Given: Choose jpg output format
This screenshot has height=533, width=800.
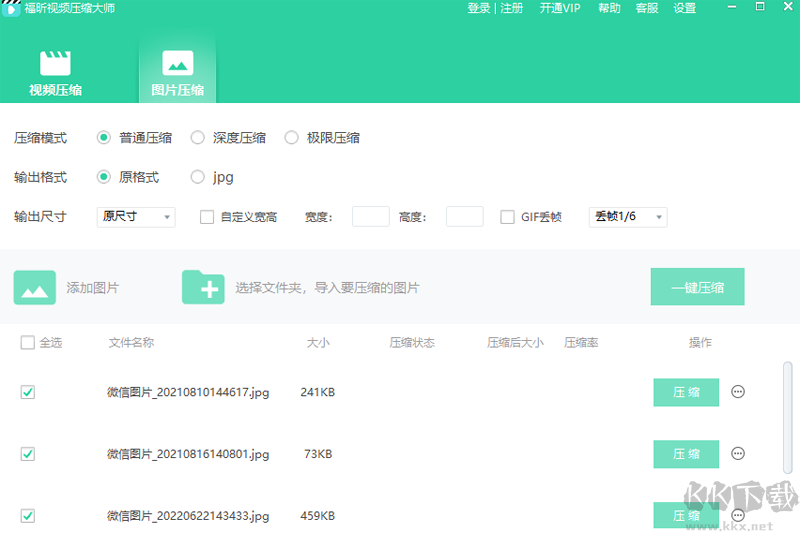Looking at the screenshot, I should [x=197, y=177].
